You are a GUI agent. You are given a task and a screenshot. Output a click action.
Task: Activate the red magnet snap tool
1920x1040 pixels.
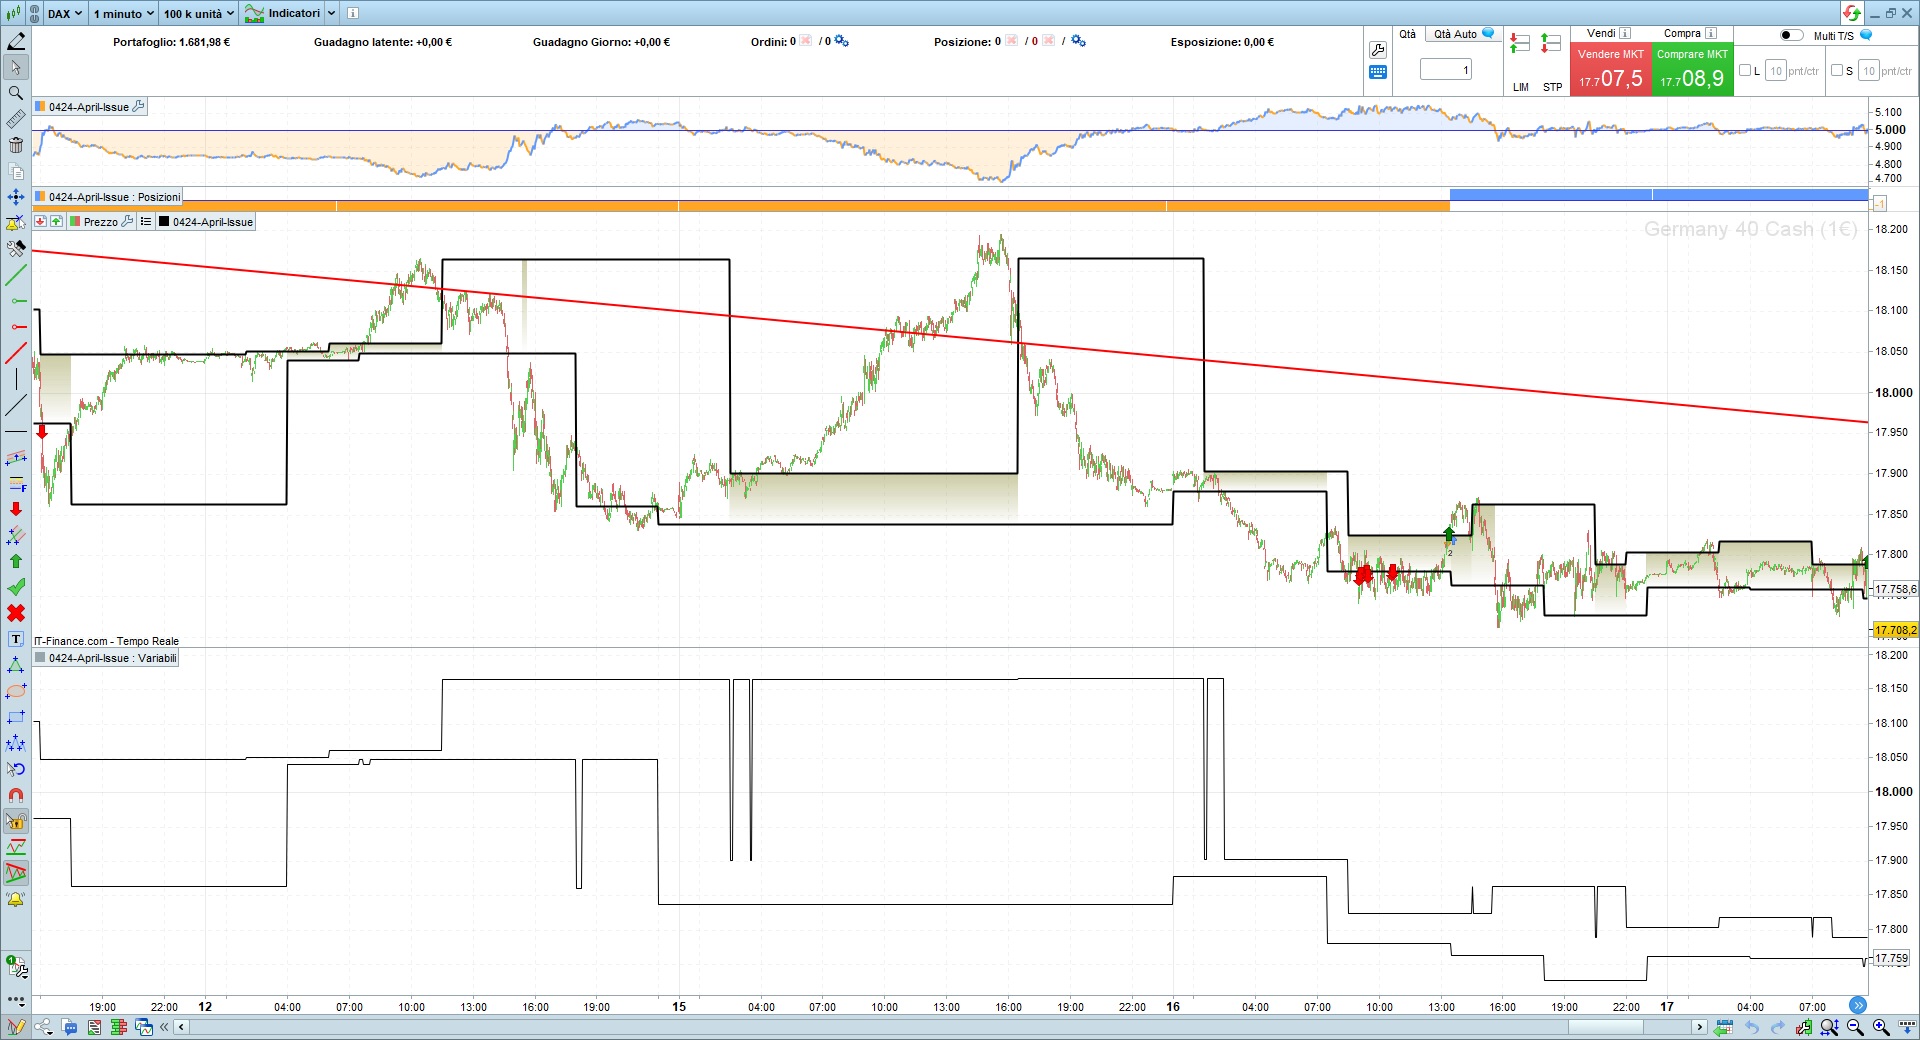click(16, 795)
